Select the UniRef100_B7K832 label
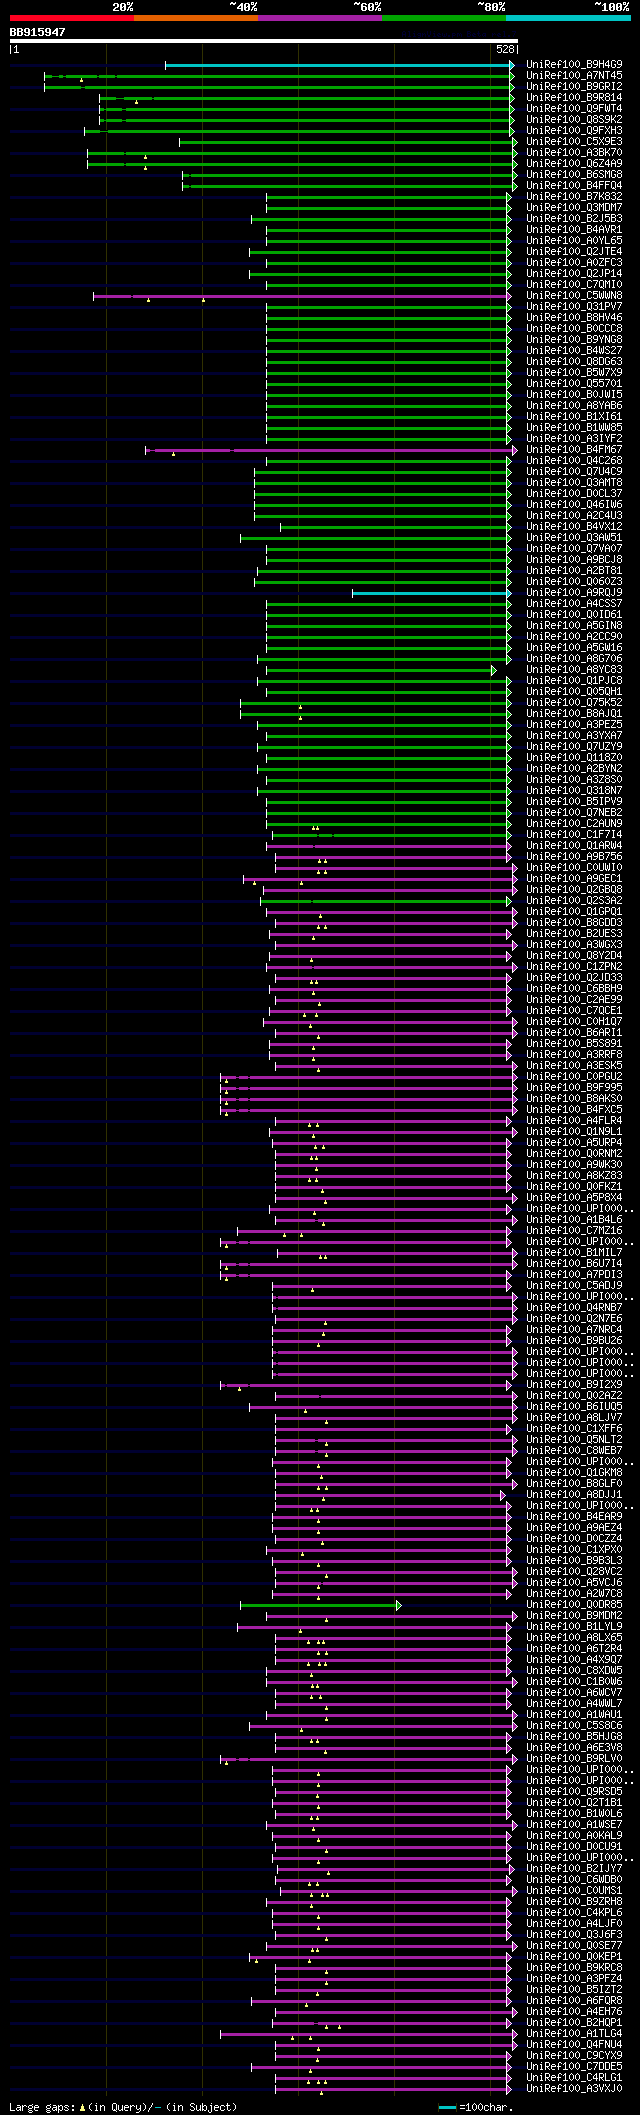Screen dimensions: 640x2115 click(x=574, y=197)
